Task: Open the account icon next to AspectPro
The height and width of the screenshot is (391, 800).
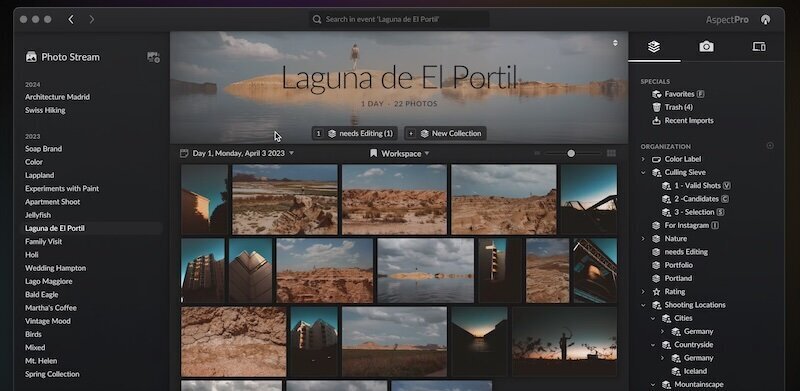Action: coord(765,19)
